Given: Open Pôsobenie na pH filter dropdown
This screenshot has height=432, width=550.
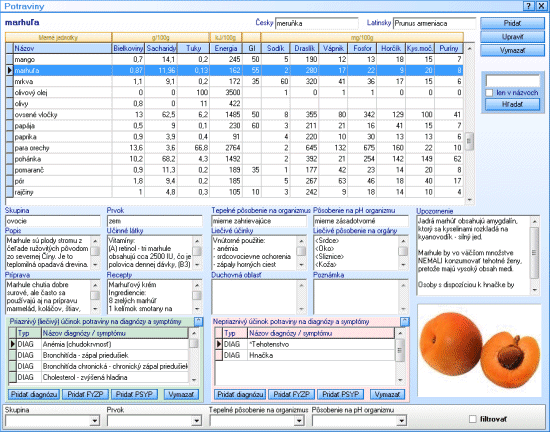Looking at the screenshot, I should [401, 420].
